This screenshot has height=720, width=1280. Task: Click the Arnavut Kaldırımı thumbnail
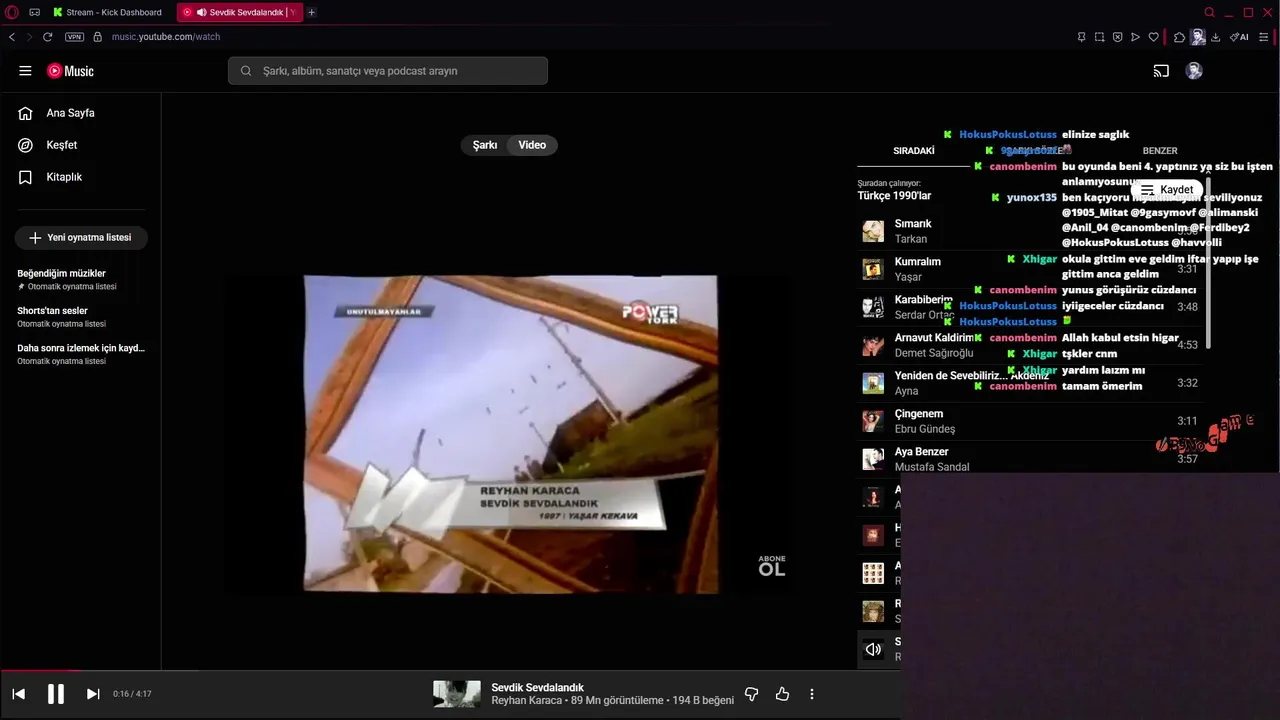pyautogui.click(x=873, y=345)
